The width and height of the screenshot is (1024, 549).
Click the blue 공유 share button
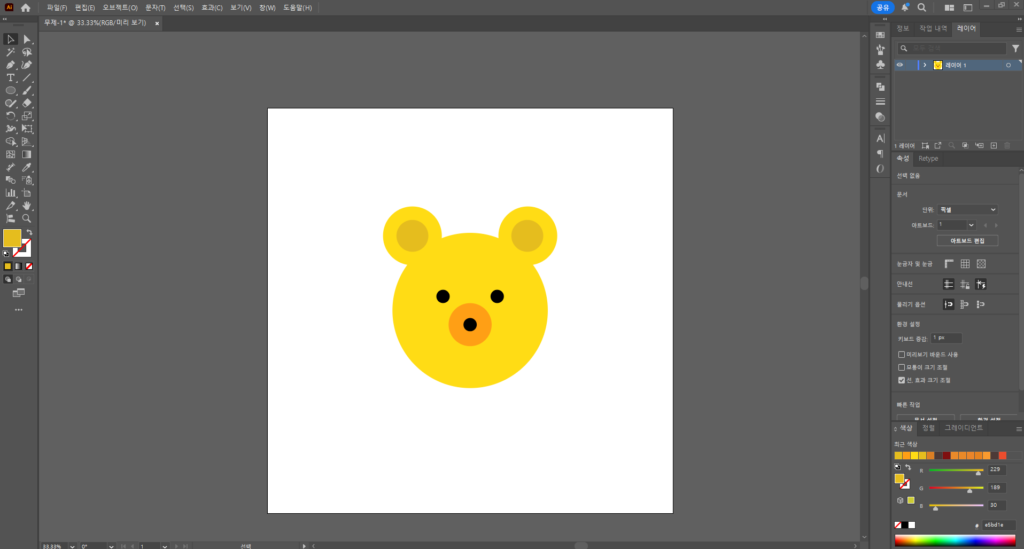coord(881,7)
